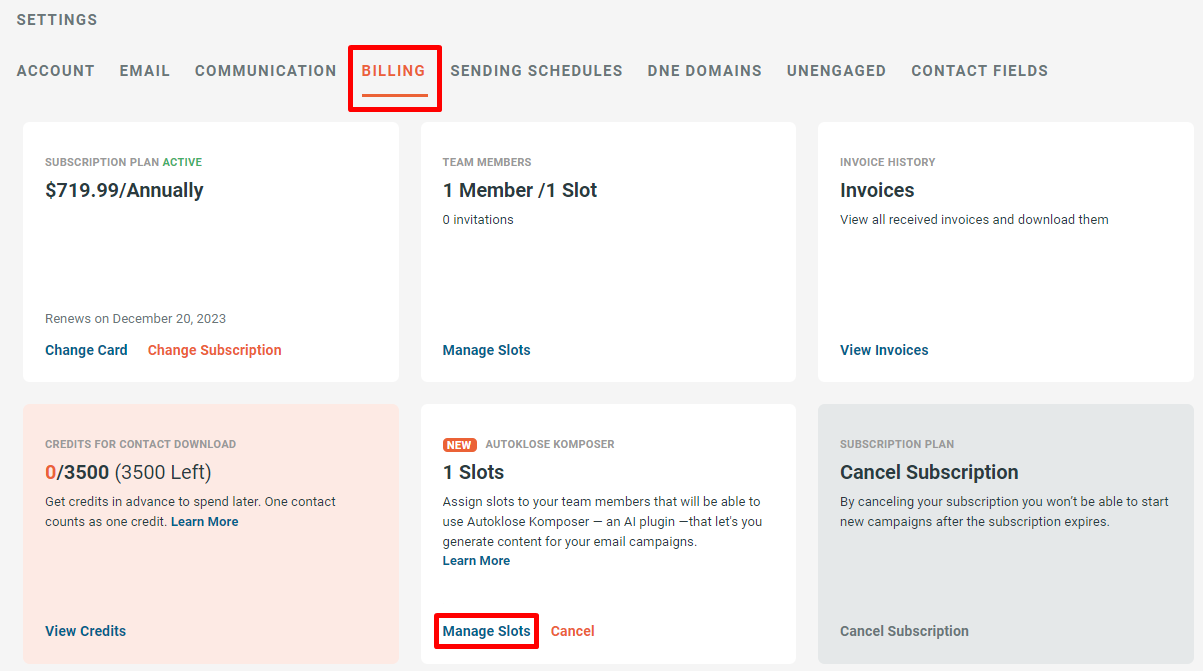Click Change Card on subscription plan
Image resolution: width=1203 pixels, height=671 pixels.
point(86,350)
